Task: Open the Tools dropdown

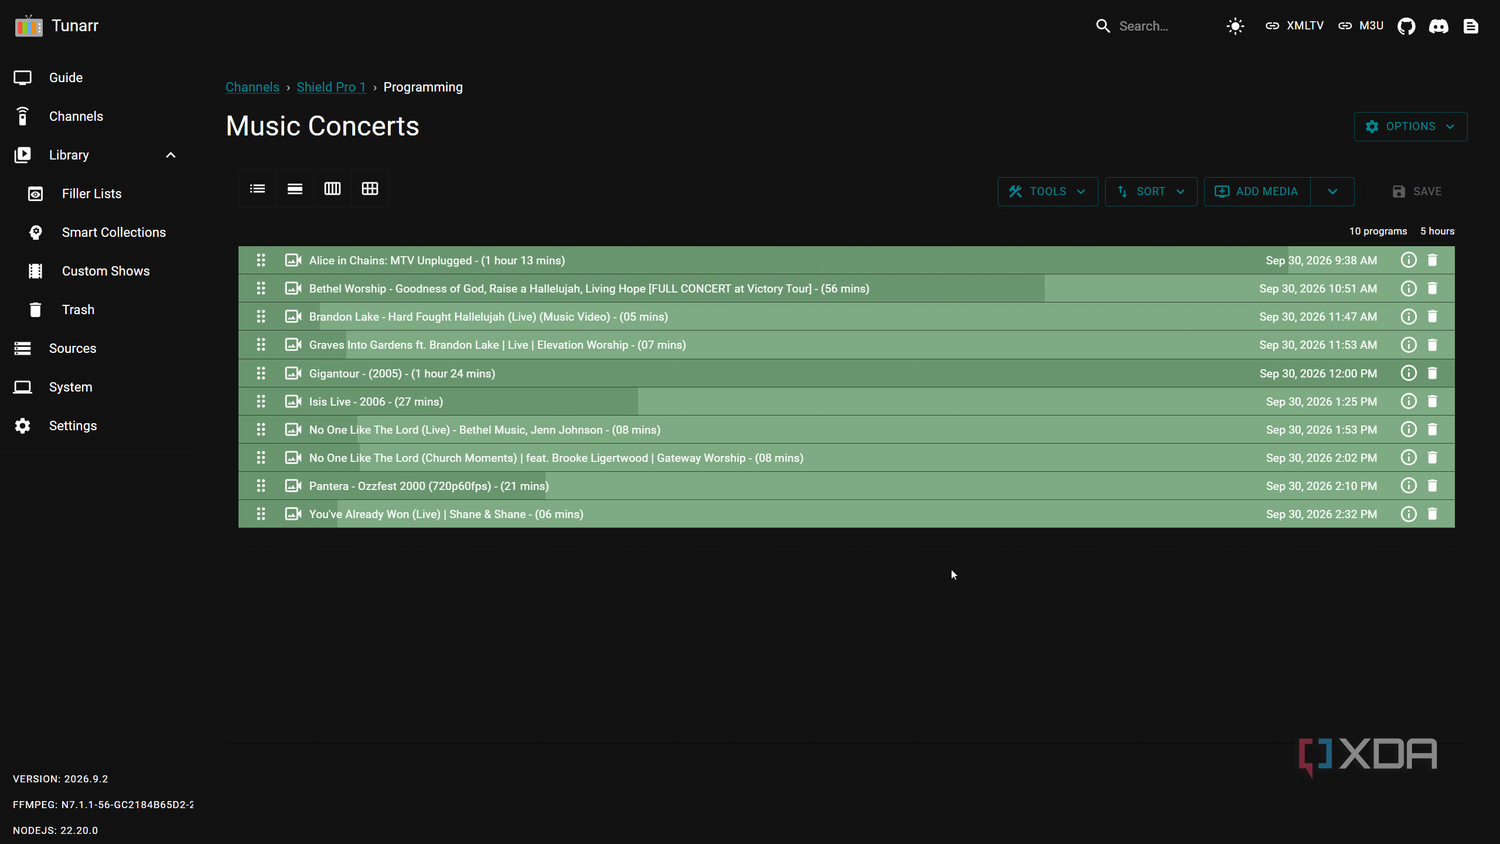Action: tap(1047, 191)
